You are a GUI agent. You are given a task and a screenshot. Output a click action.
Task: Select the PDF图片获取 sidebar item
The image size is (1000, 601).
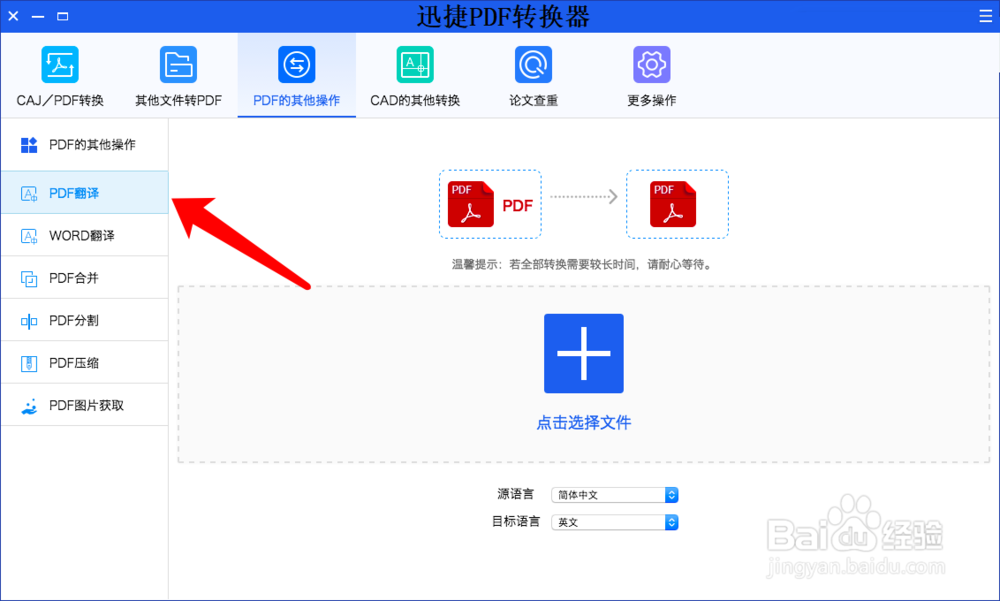coord(84,405)
